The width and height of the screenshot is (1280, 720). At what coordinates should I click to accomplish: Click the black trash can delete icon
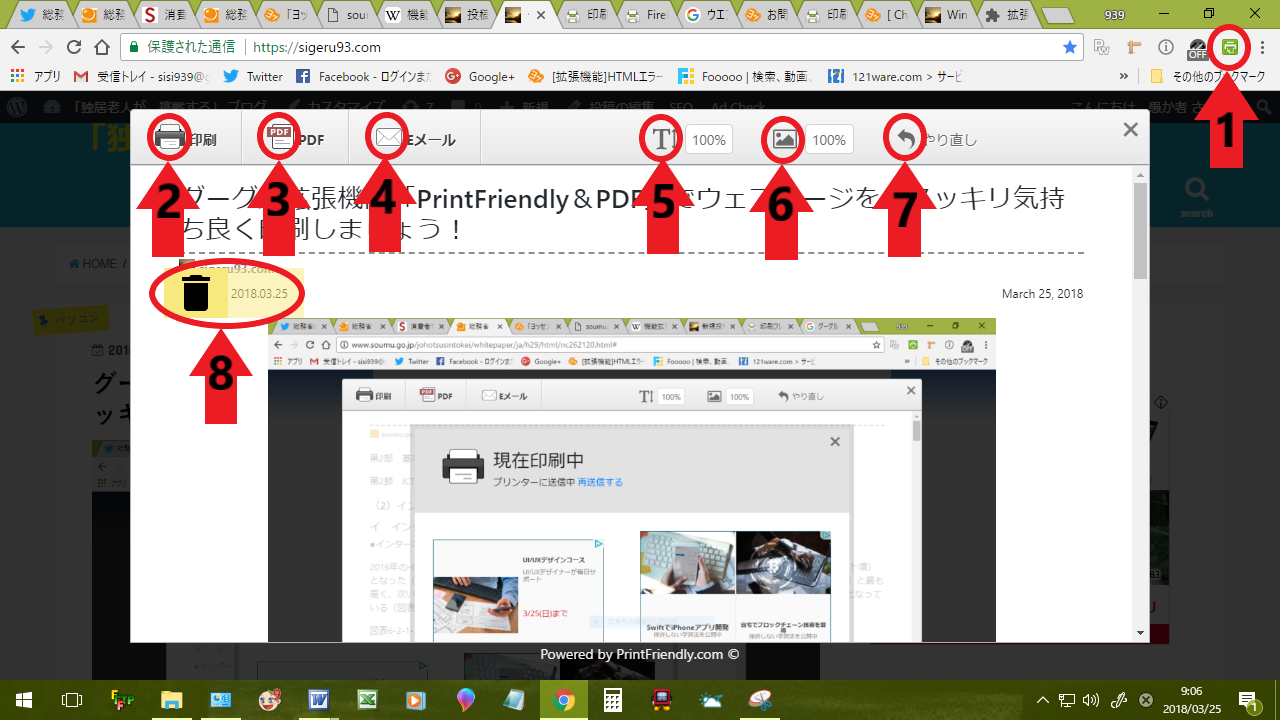(196, 293)
